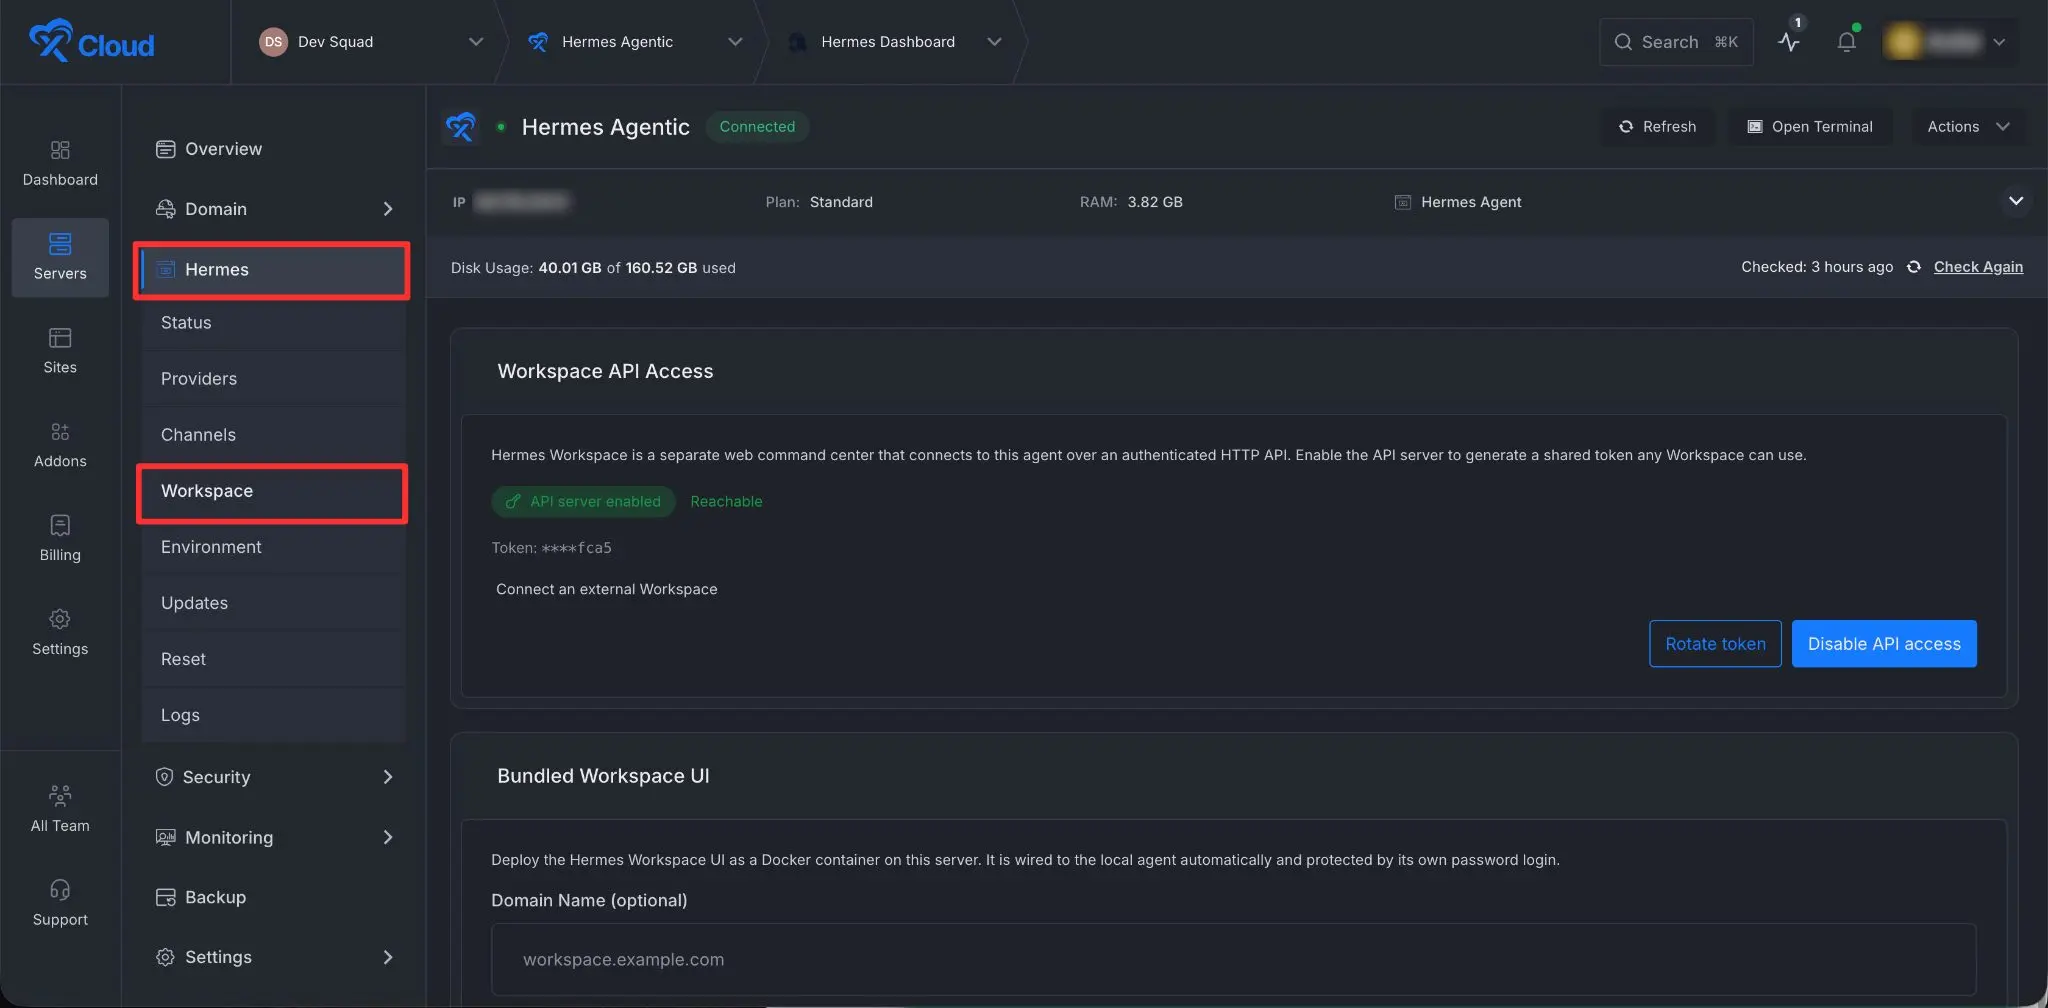
Task: Go to the Channels subpage
Action: click(x=272, y=435)
